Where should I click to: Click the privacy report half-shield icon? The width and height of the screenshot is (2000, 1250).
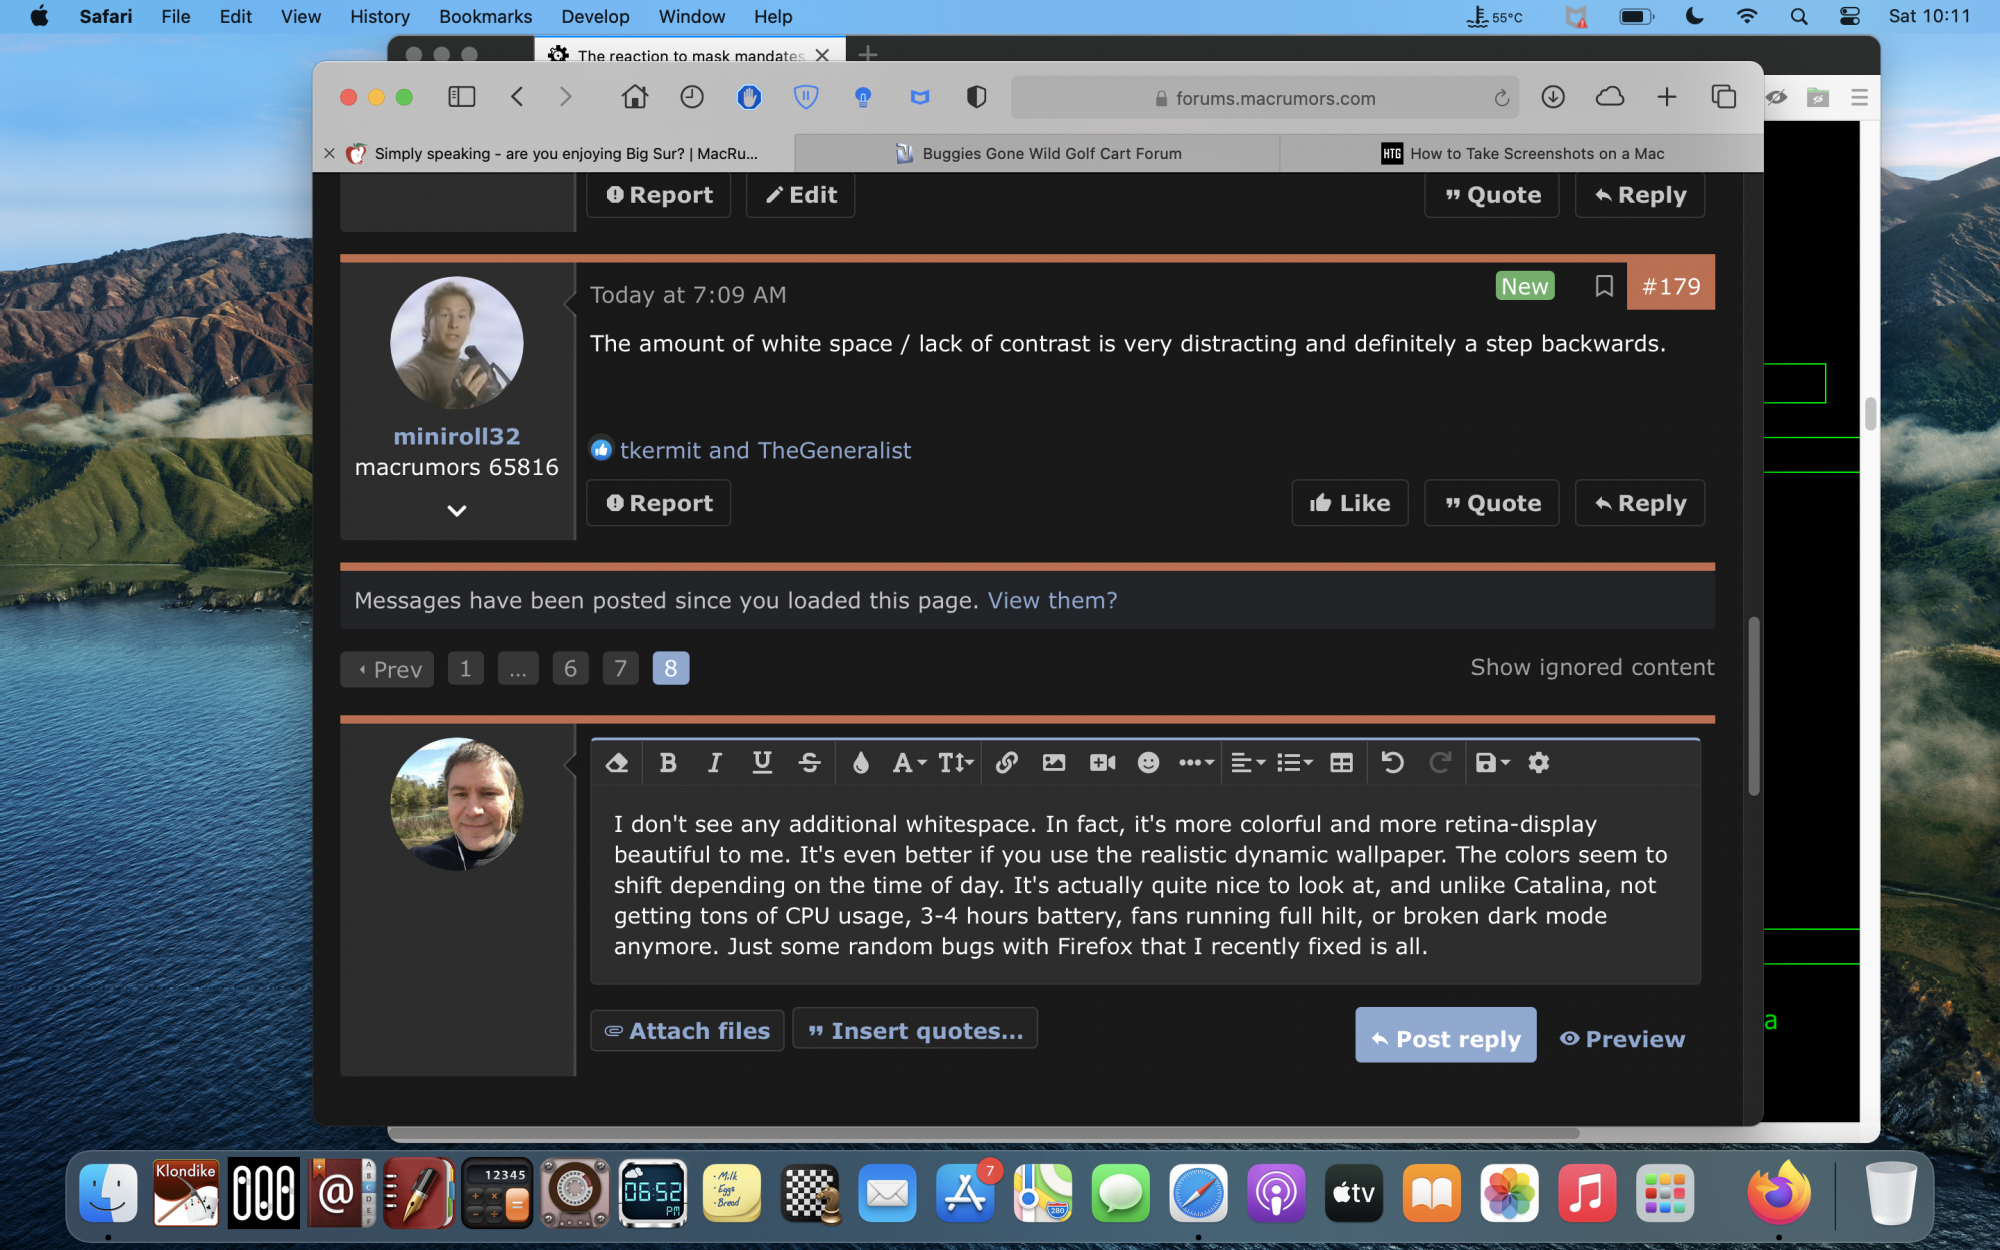pyautogui.click(x=977, y=97)
